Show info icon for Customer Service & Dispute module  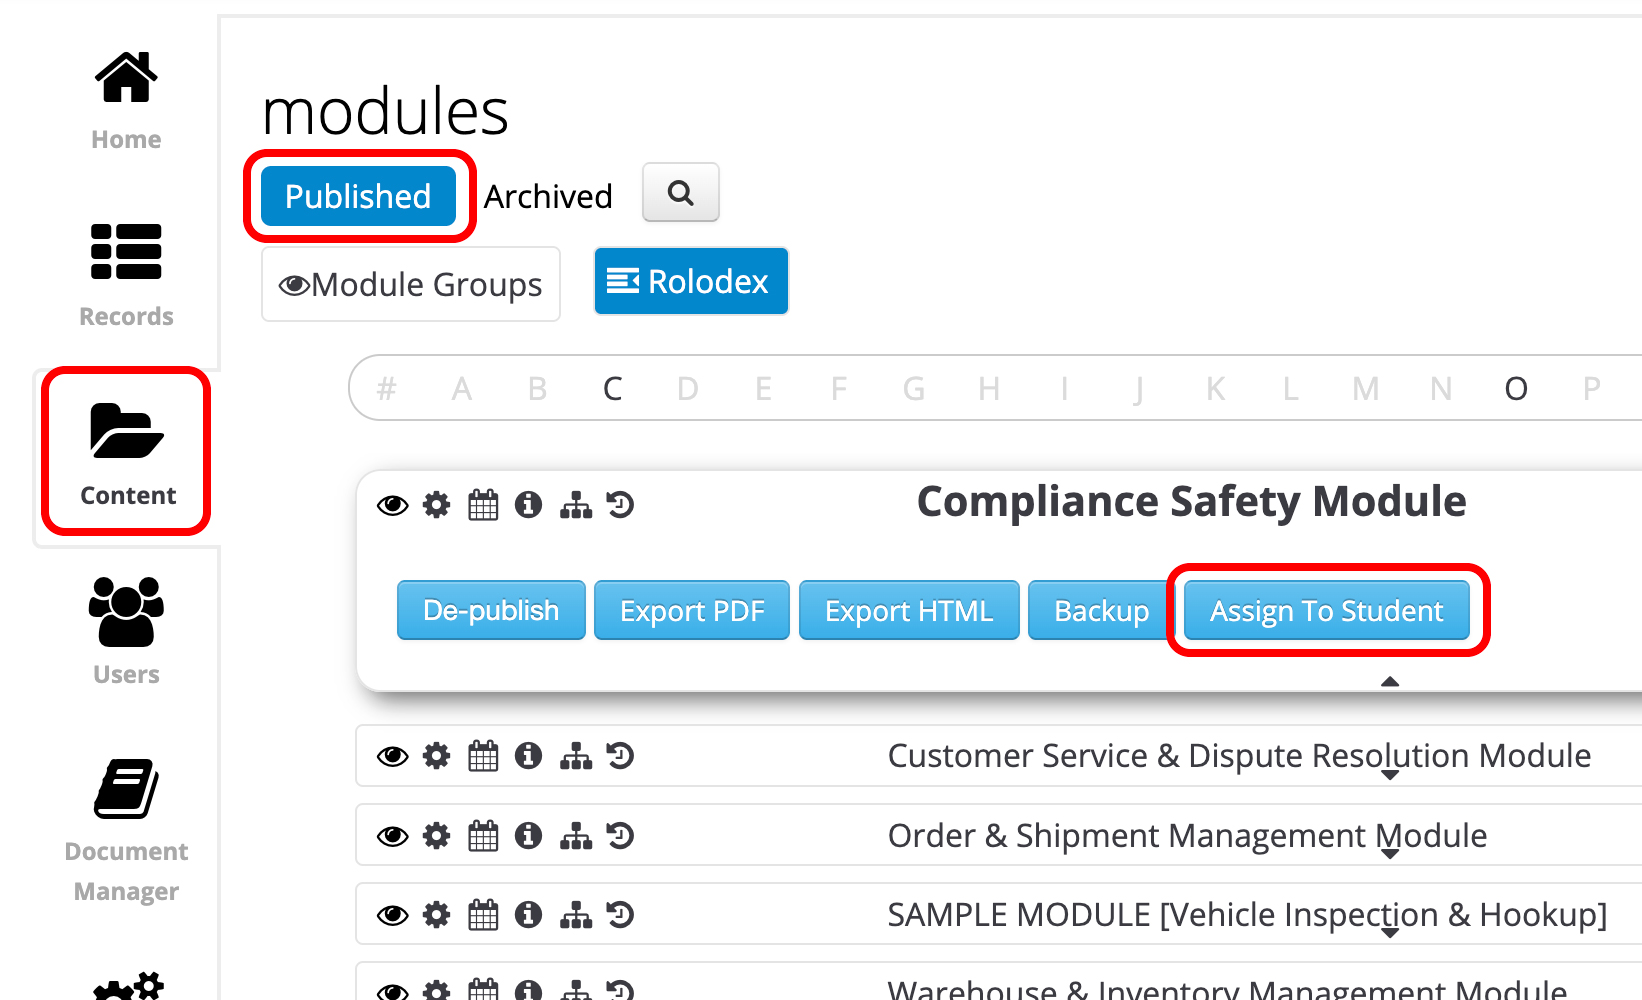tap(529, 756)
